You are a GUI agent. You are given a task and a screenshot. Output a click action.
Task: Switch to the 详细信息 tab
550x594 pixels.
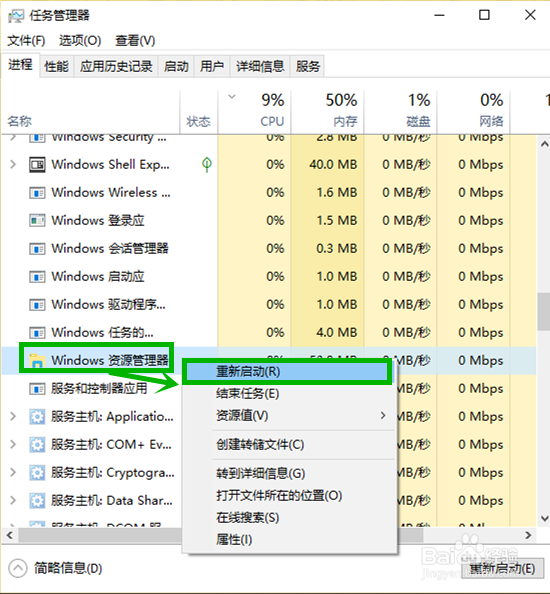(x=260, y=67)
